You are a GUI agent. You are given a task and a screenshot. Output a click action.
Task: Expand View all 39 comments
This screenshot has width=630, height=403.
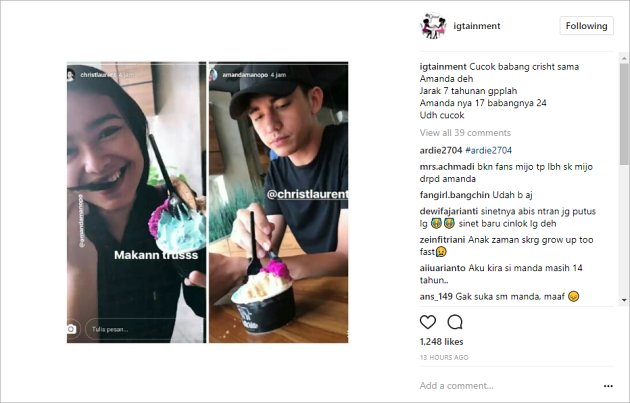point(465,133)
